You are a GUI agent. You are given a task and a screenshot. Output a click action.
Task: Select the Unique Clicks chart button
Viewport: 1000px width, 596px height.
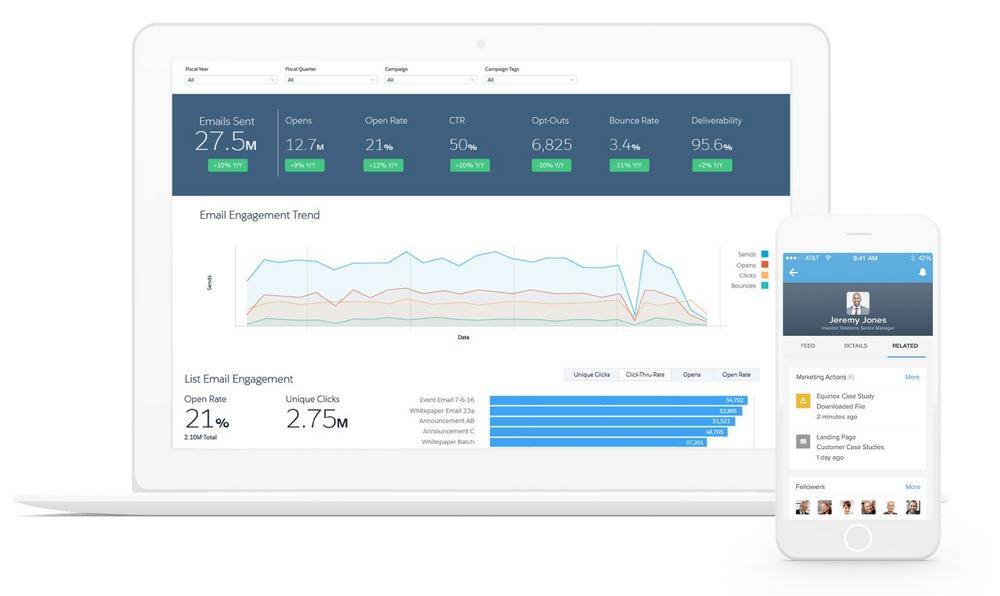[x=591, y=375]
